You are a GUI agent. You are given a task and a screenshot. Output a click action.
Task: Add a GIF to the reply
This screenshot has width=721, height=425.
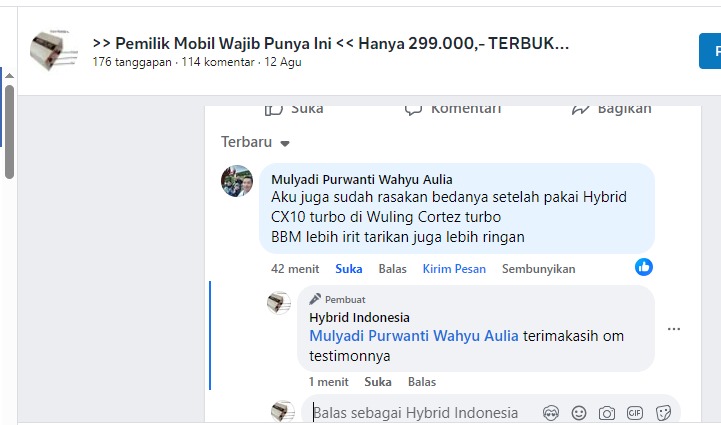click(635, 413)
